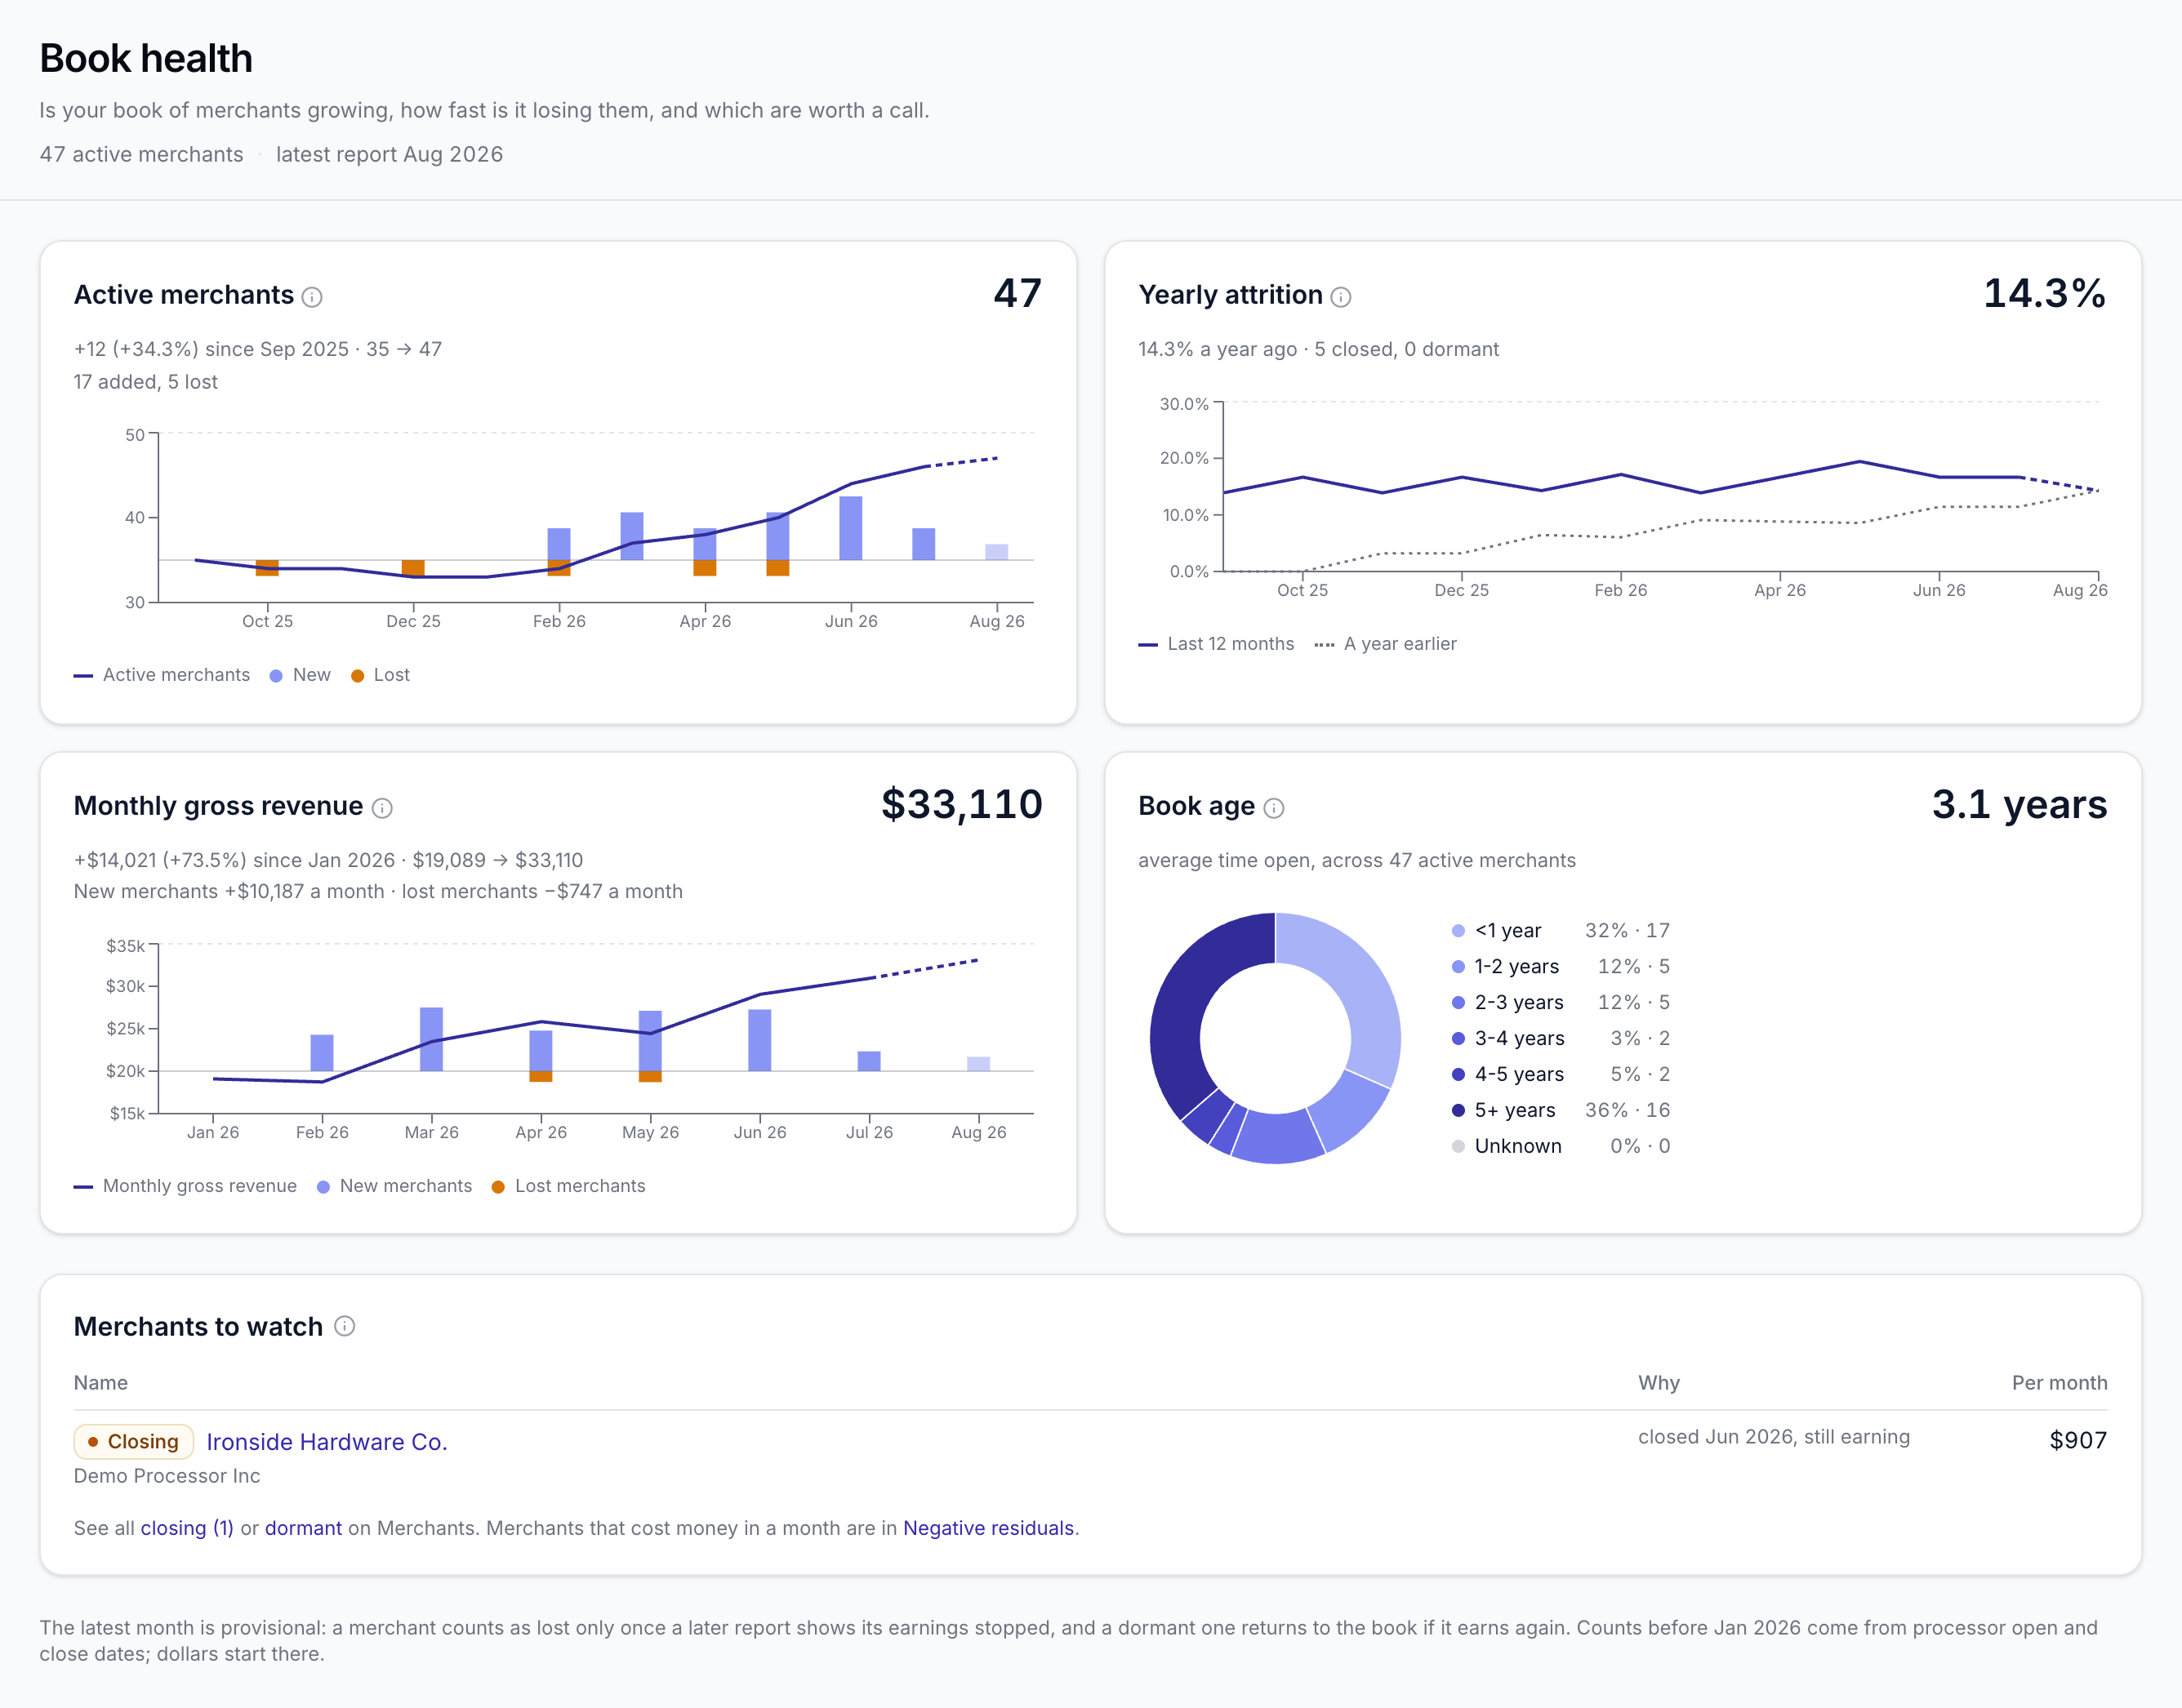Screen dimensions: 2182x1708
Task: Click the 14.3% attrition value
Action: [2044, 294]
